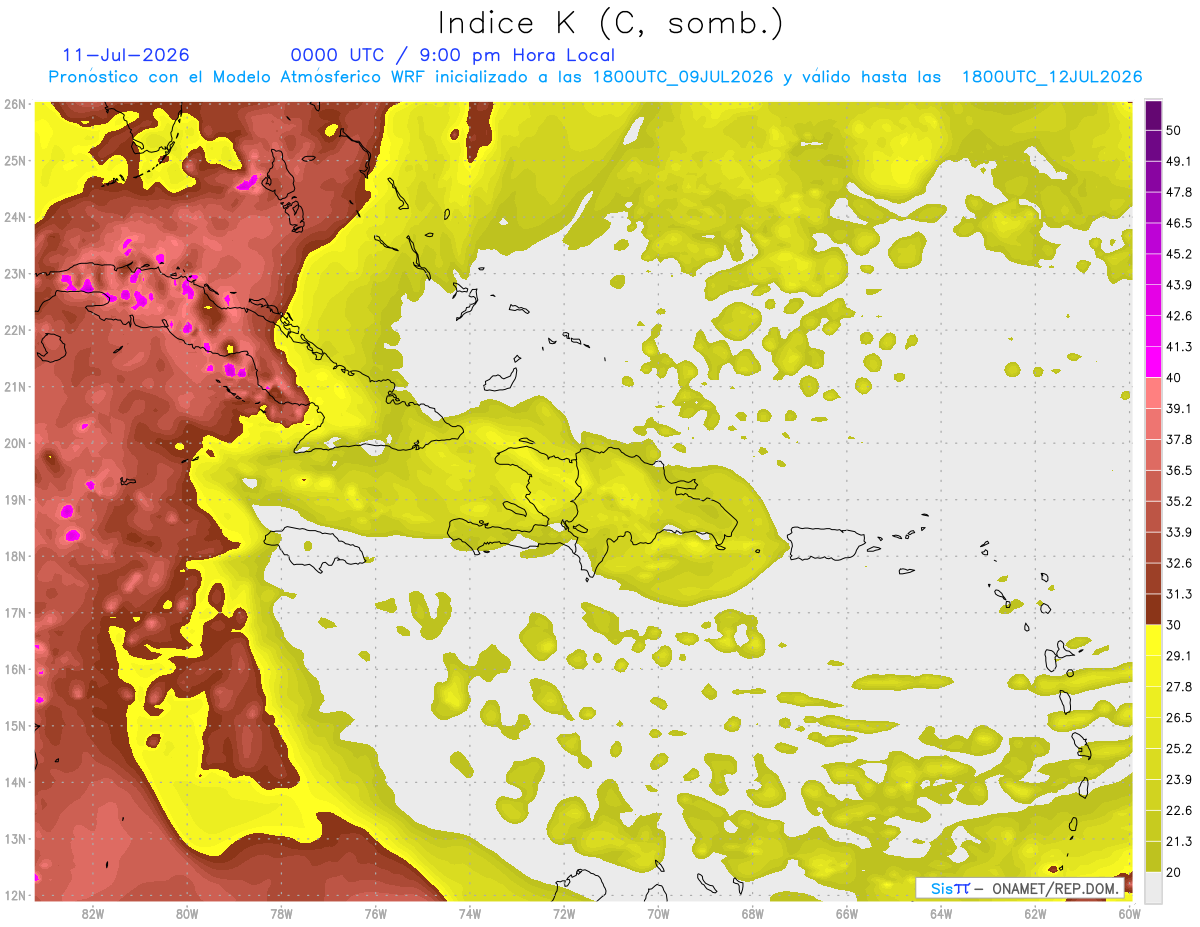Click the "72W" longitude label

click(564, 914)
